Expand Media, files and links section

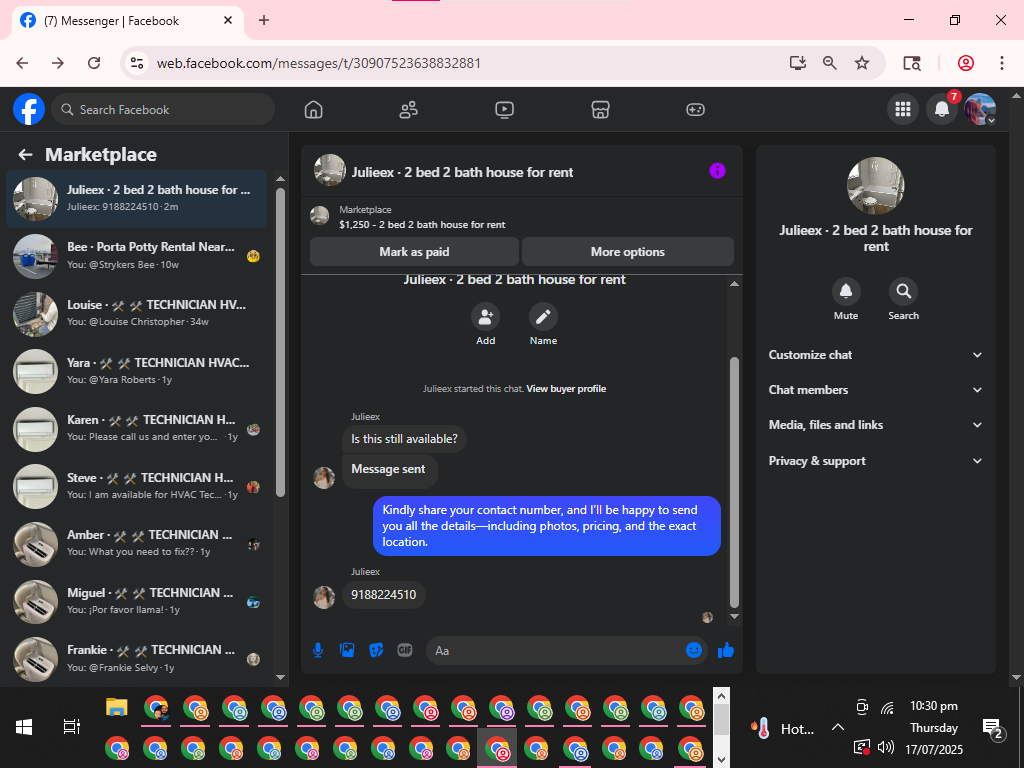(x=875, y=425)
